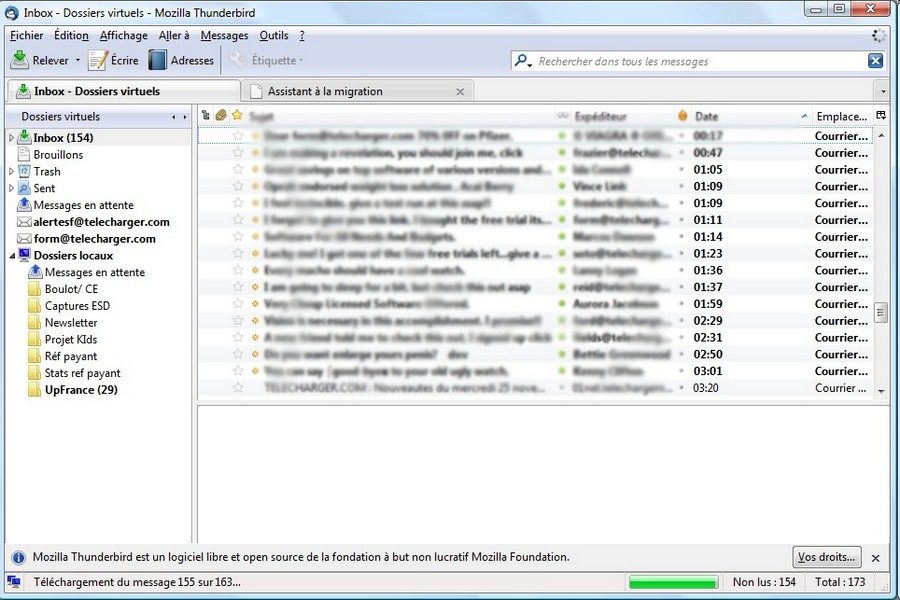Select the UpFrance (29) folder
Screen dimensions: 900x600
[x=80, y=390]
